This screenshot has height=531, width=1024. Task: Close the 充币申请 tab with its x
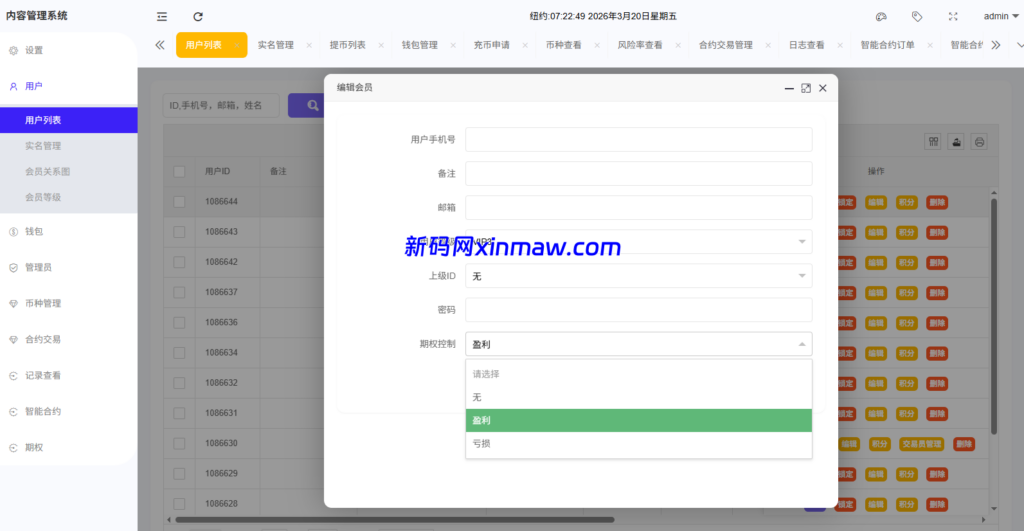coord(524,45)
